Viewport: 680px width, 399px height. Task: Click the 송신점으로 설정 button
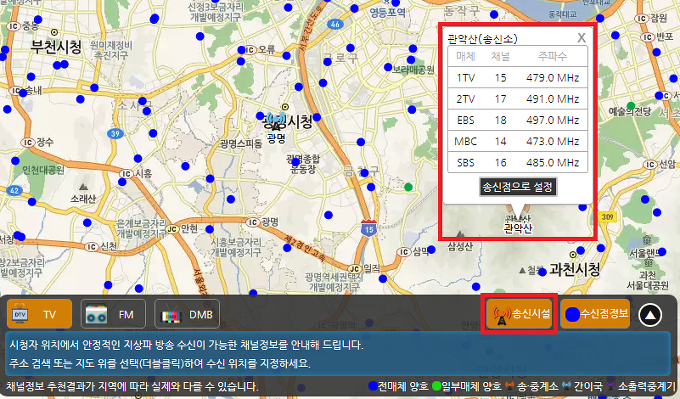pos(518,187)
